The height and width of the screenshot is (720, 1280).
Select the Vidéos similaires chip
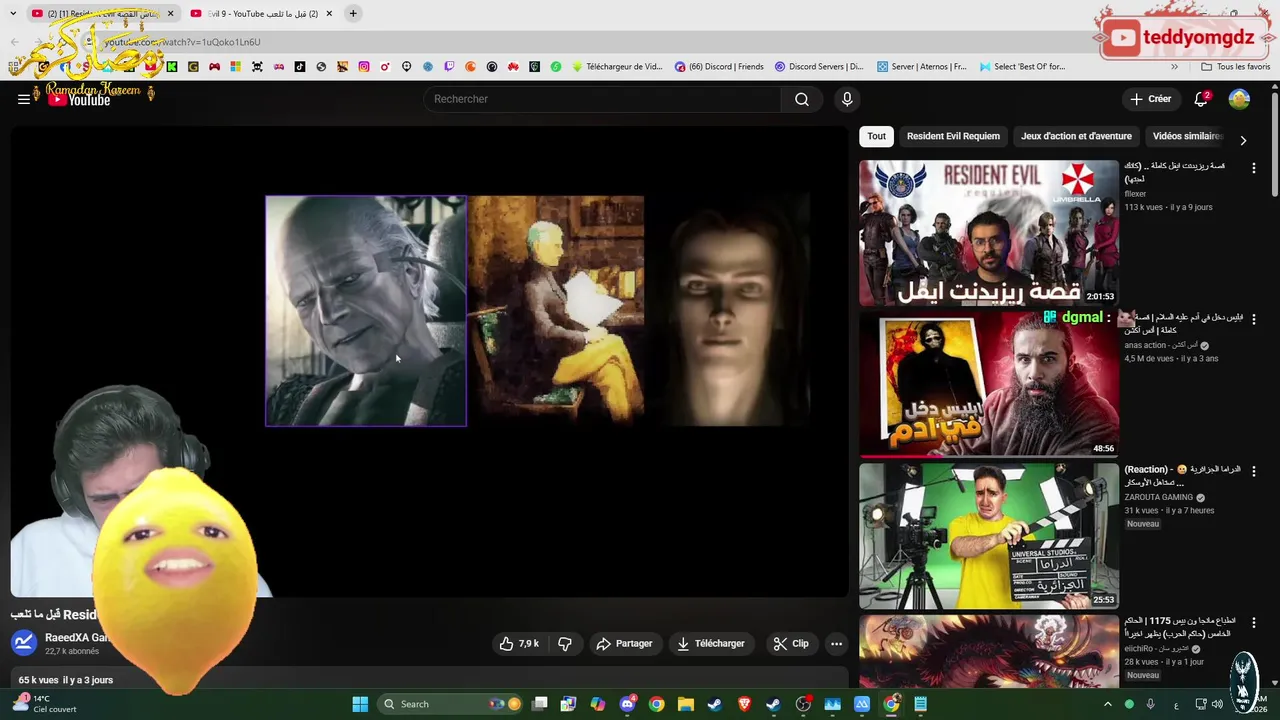pyautogui.click(x=1188, y=136)
